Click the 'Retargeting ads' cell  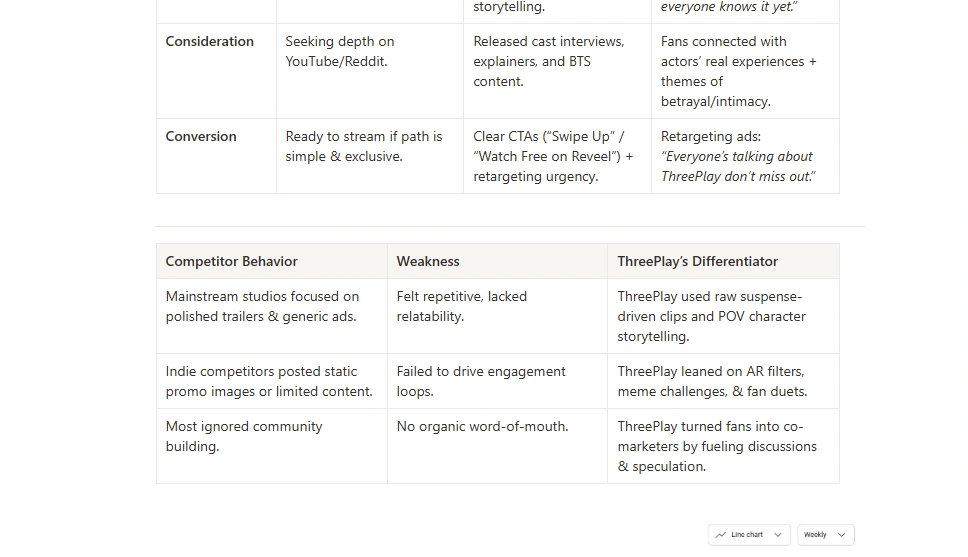745,156
